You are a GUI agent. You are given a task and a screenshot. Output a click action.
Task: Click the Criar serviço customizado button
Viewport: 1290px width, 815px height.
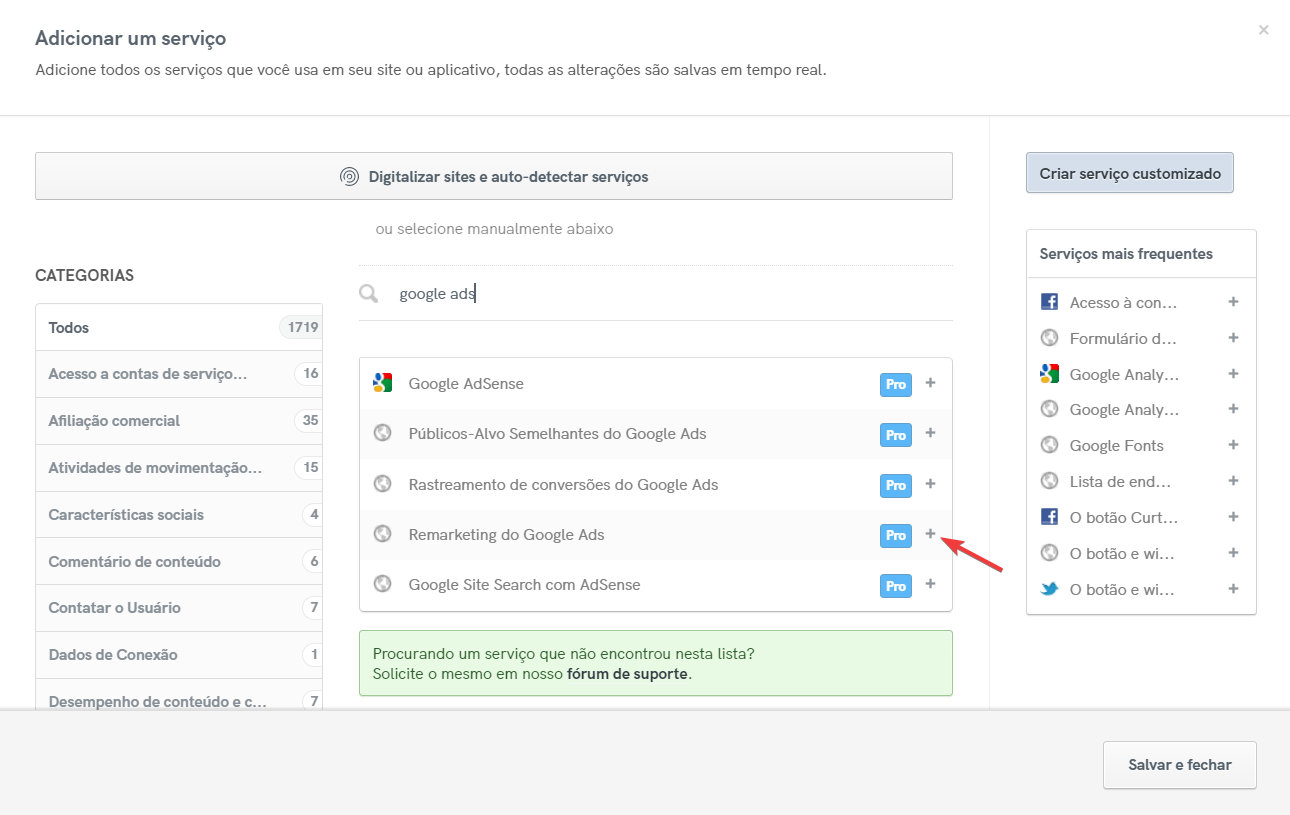coord(1129,172)
